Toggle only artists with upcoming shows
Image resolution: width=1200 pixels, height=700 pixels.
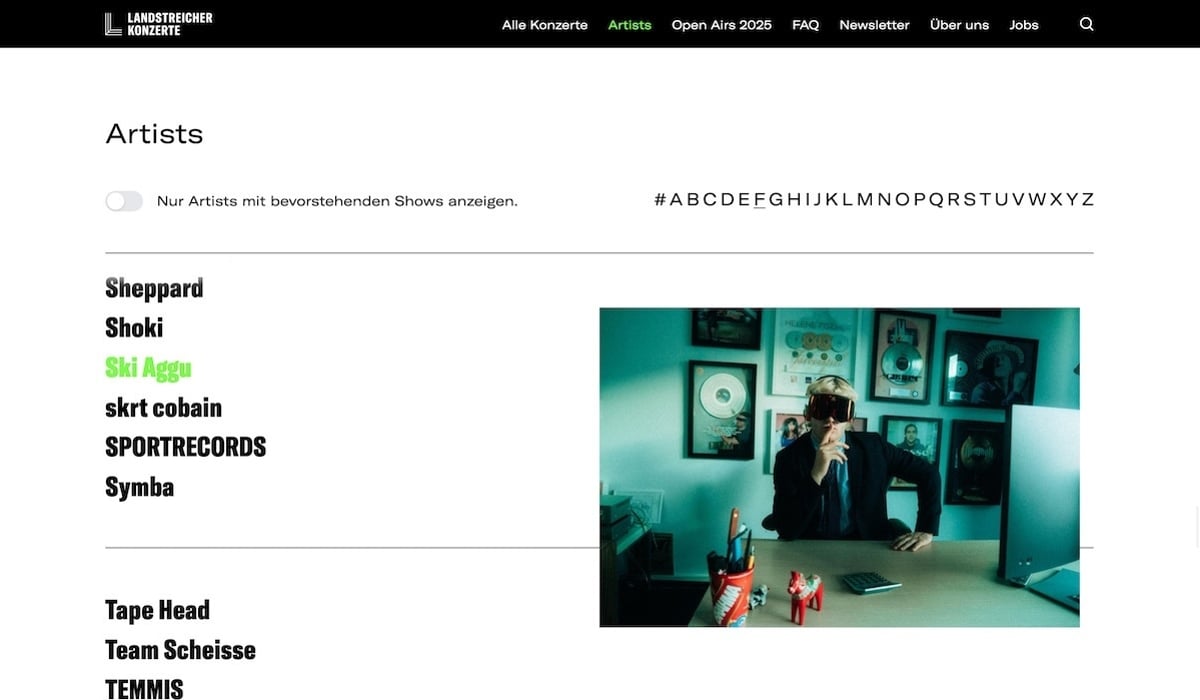coord(124,201)
